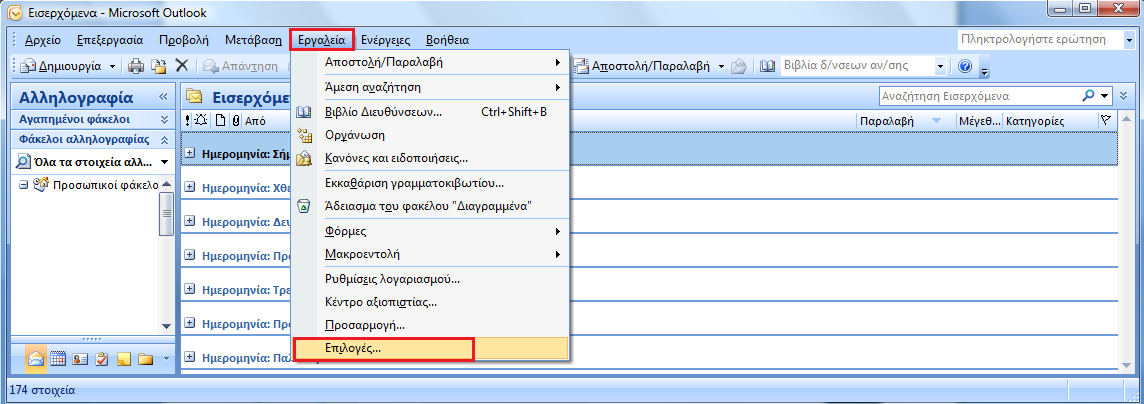The height and width of the screenshot is (404, 1144).
Task: Select Ρυθμίσεις λογαριασμού... menu item
Action: pyautogui.click(x=430, y=279)
